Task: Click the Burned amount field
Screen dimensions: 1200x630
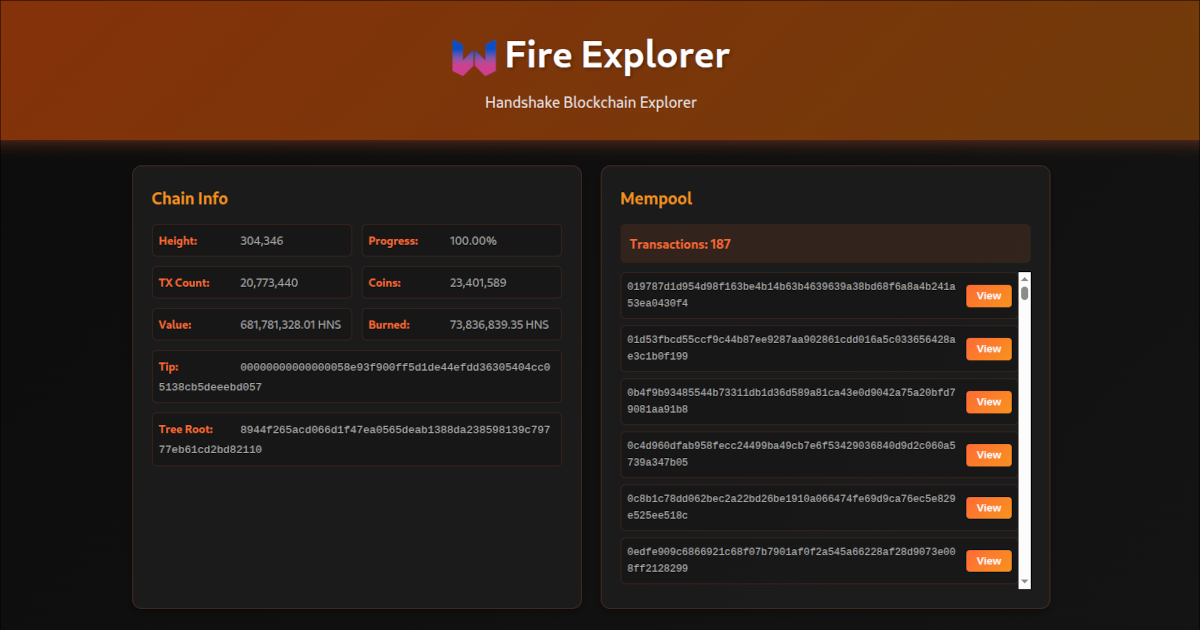Action: (x=499, y=325)
